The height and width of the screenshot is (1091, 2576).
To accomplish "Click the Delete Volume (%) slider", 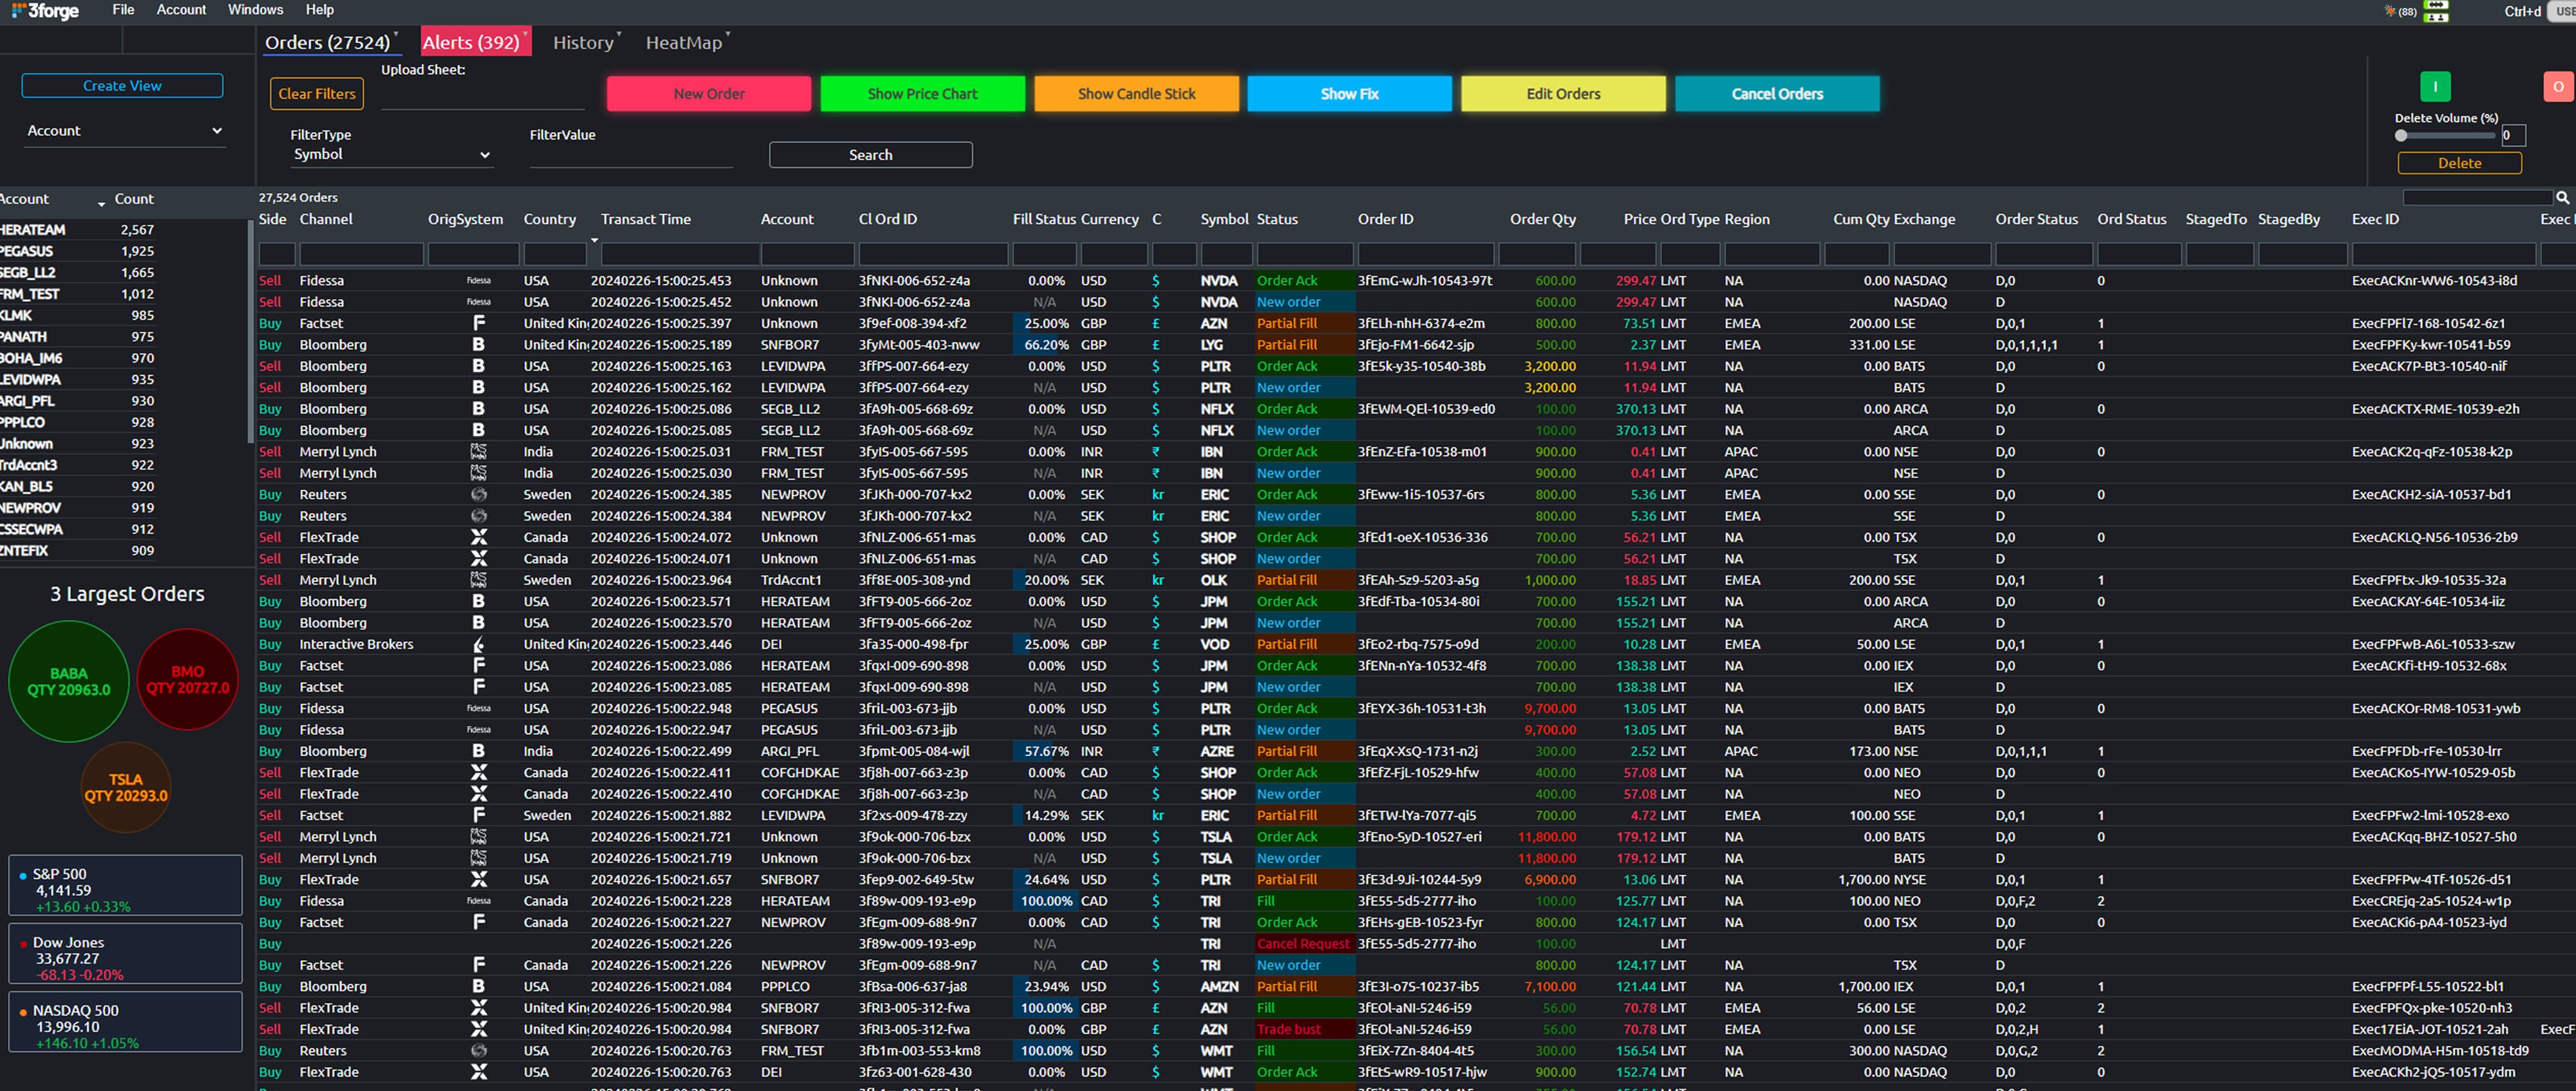I will pyautogui.click(x=2445, y=136).
